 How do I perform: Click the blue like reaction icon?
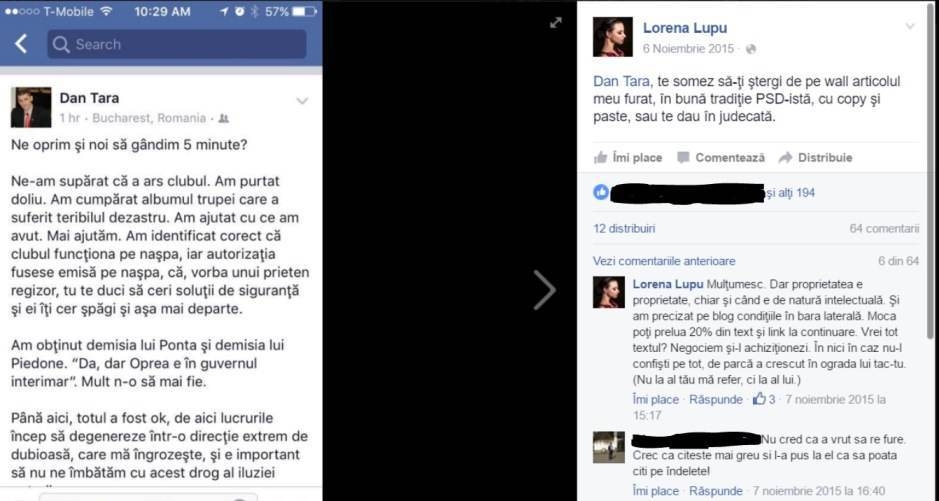pyautogui.click(x=601, y=192)
